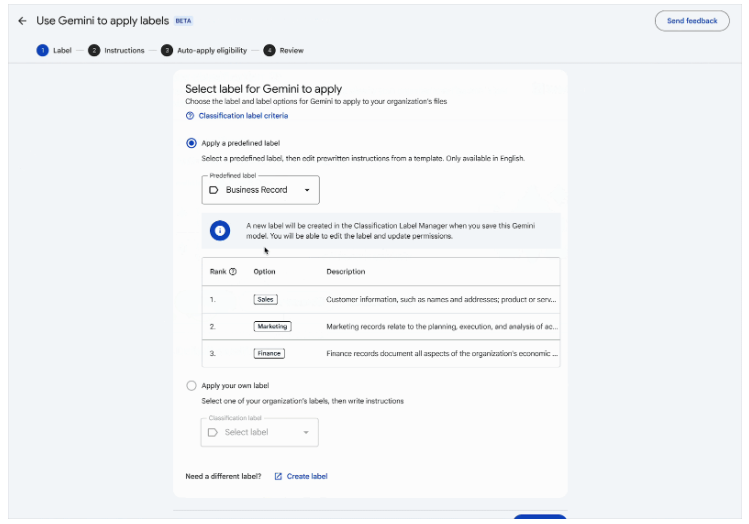Click the Send feedback button
The width and height of the screenshot is (749, 524).
pos(692,21)
